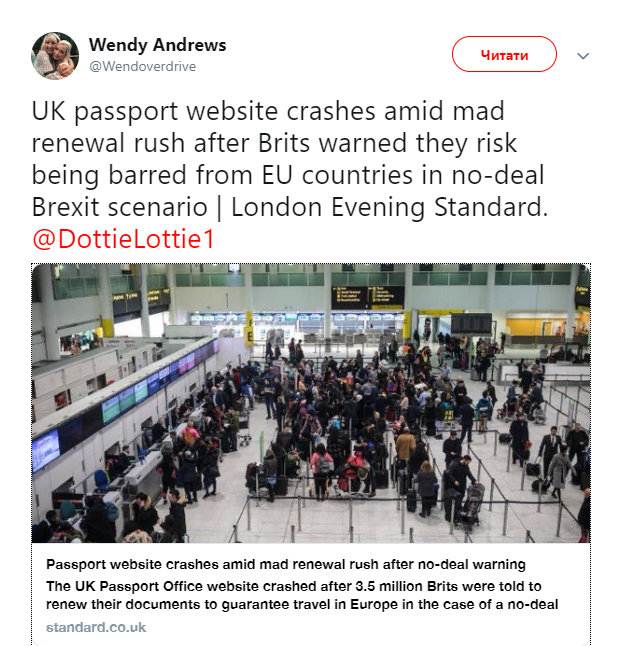This screenshot has height=646, width=621.
Task: Click the standard.co.uk source domain
Action: point(96,627)
